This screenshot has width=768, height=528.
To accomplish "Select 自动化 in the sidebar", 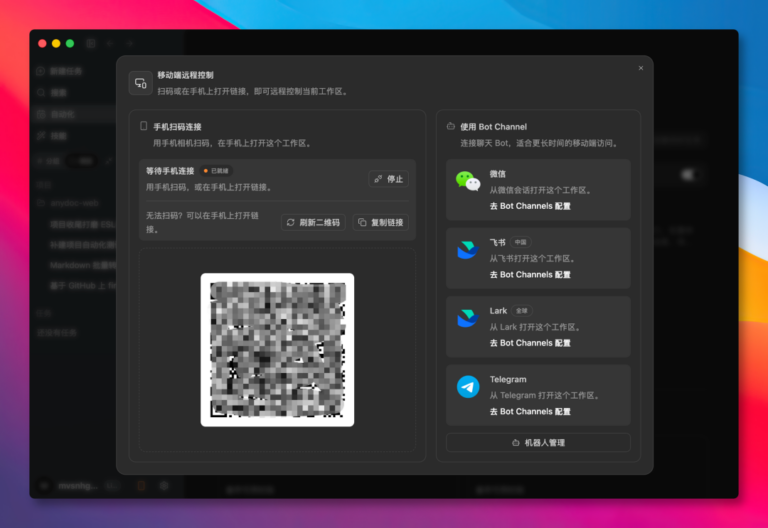I will point(73,114).
